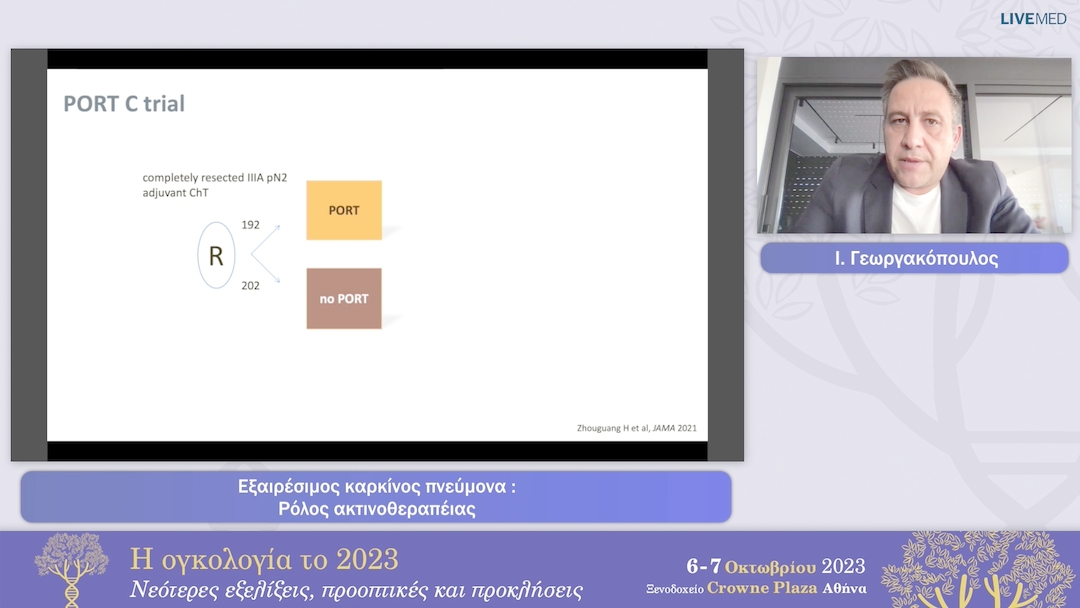The image size is (1080, 608).
Task: Click the LIVEMED logo
Action: tap(1031, 18)
